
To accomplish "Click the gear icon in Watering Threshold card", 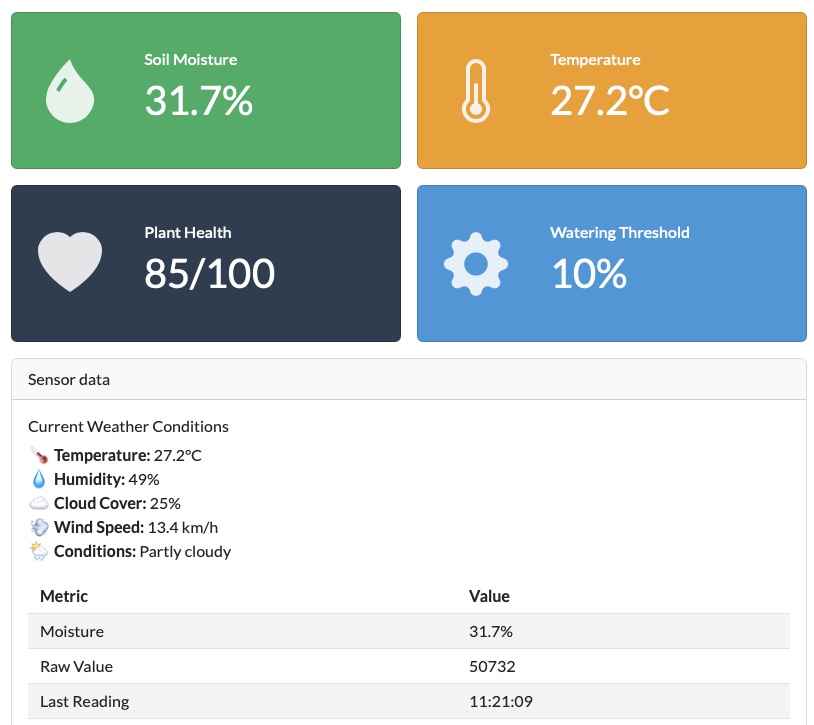I will [476, 263].
